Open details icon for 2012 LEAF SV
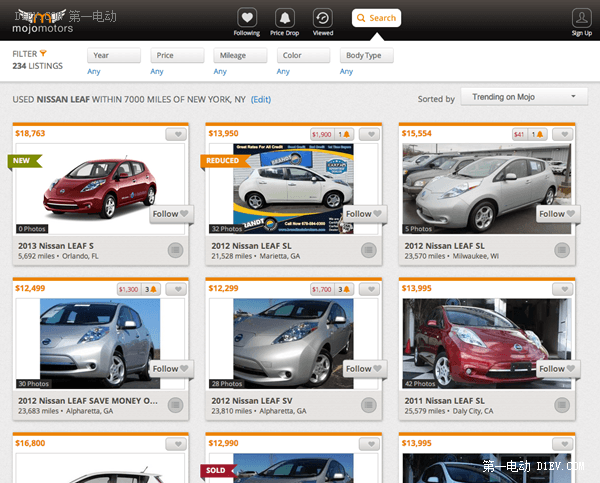Image resolution: width=600 pixels, height=483 pixels. click(368, 405)
